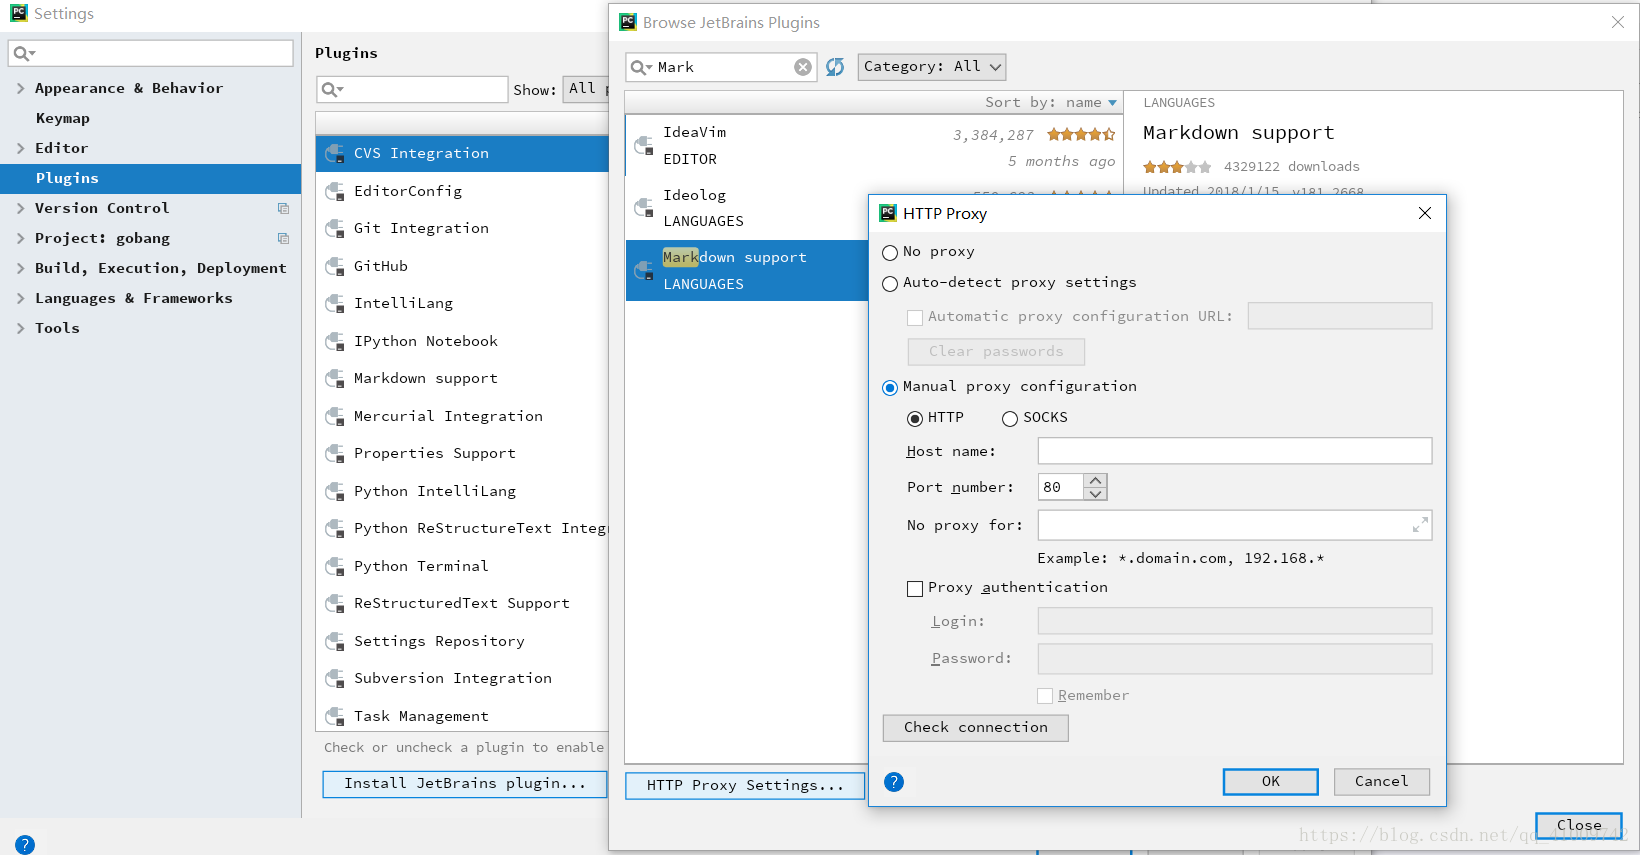Click the Ideolog plugin icon in browse list
The width and height of the screenshot is (1640, 855).
(644, 208)
